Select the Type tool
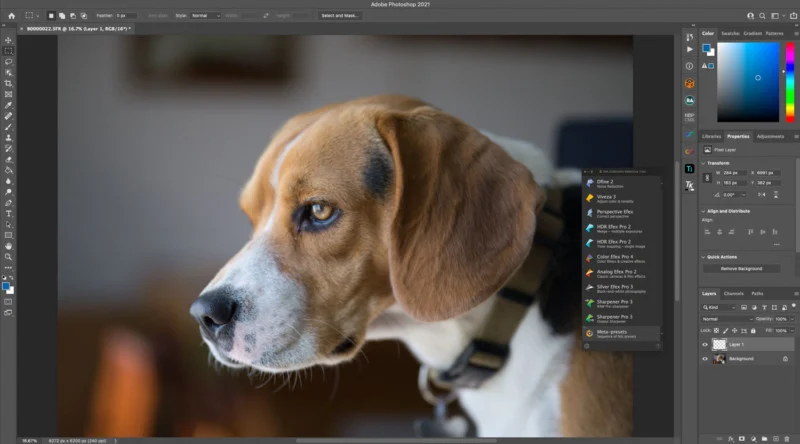 8,213
